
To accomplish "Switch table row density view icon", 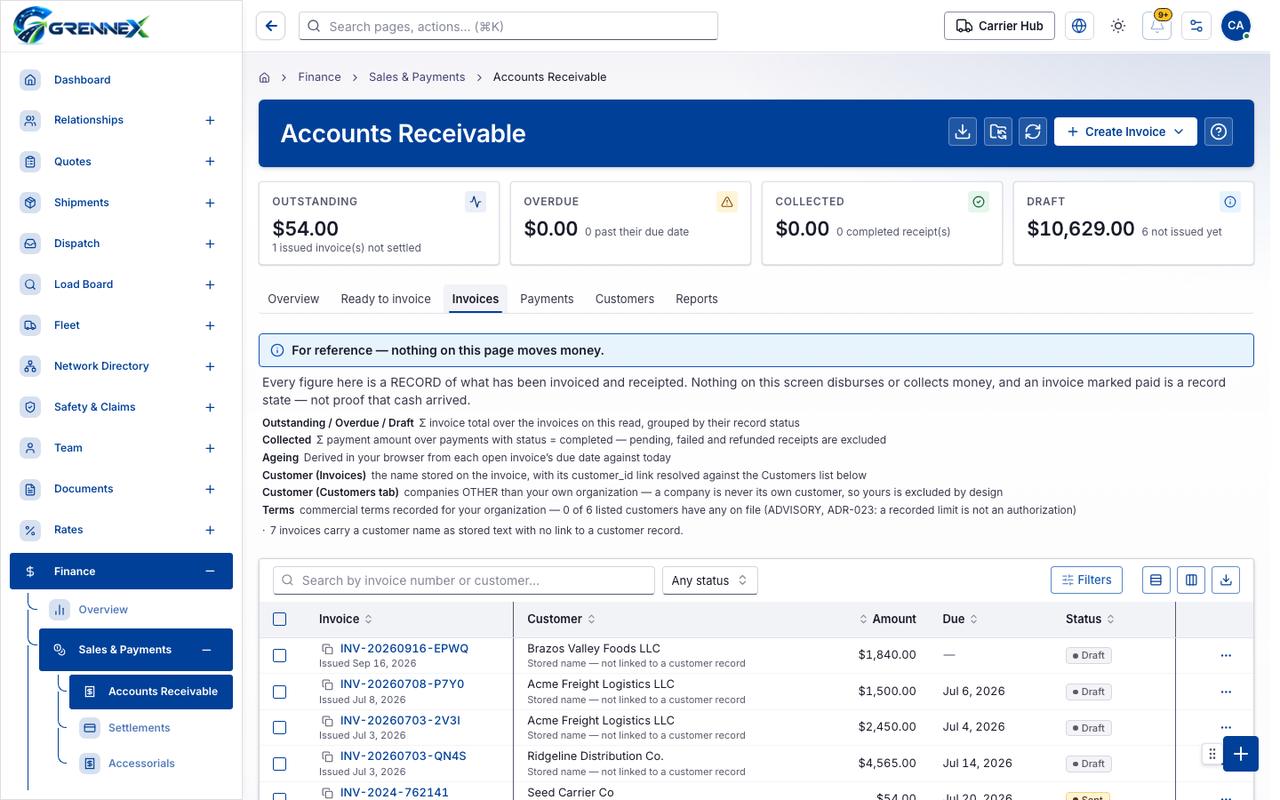I will (1156, 580).
